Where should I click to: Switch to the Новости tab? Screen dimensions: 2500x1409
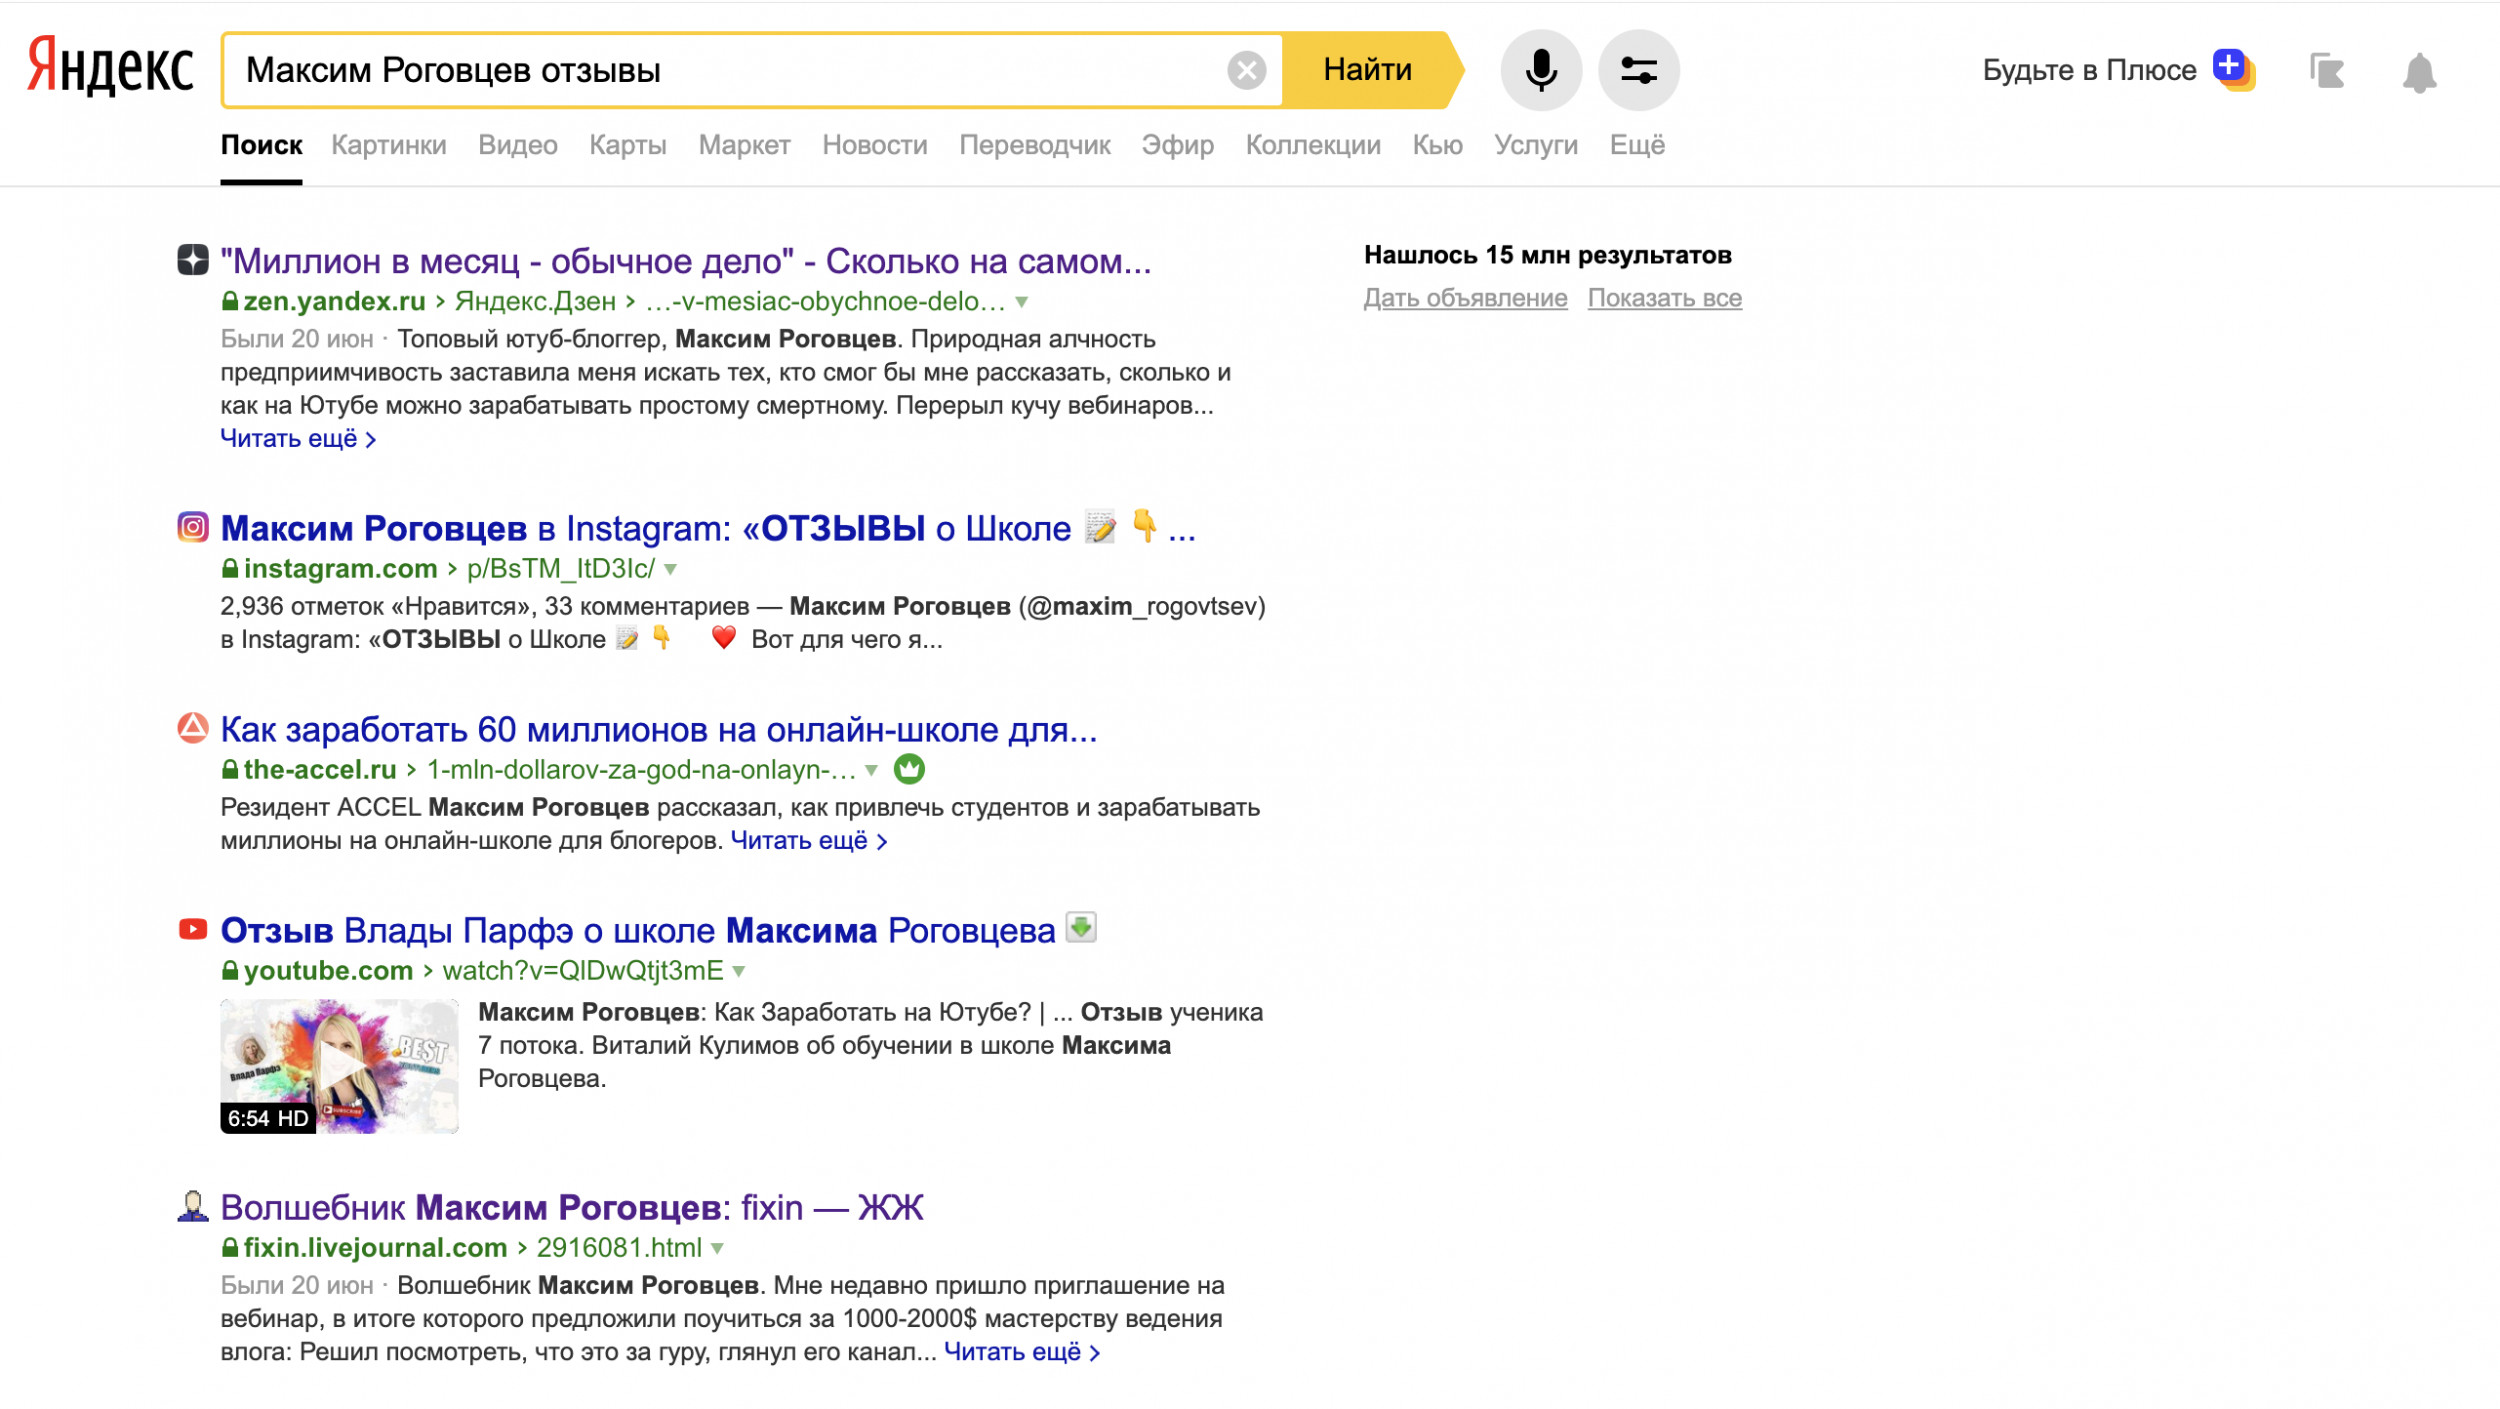coord(874,145)
